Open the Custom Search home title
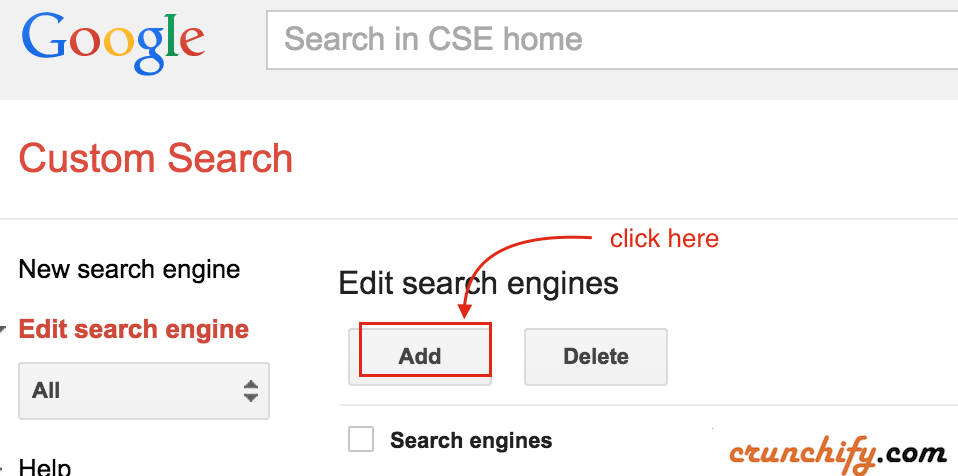The image size is (958, 476). coord(156,158)
